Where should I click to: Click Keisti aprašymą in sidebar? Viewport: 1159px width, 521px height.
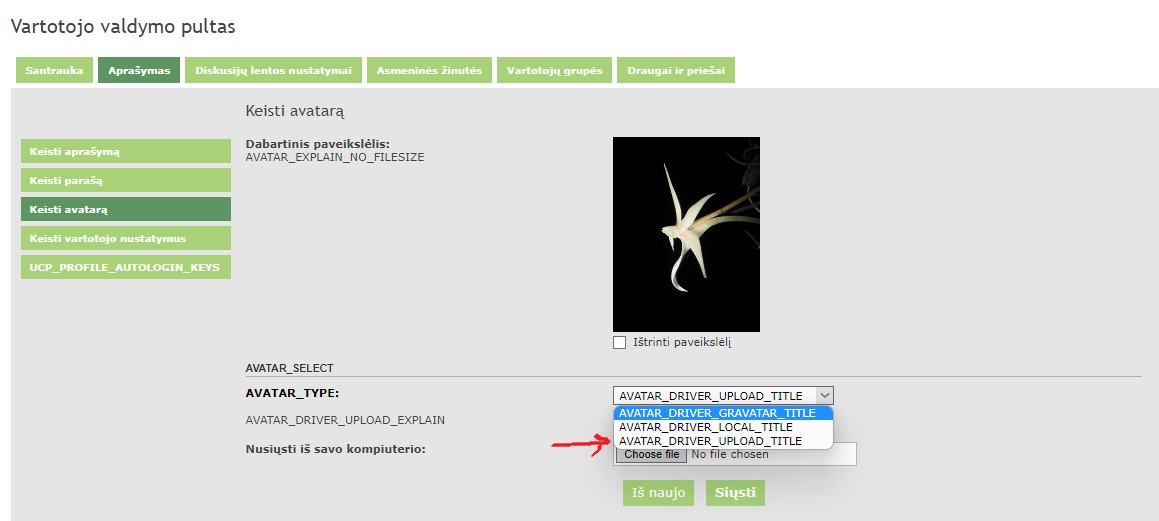pyautogui.click(x=126, y=151)
